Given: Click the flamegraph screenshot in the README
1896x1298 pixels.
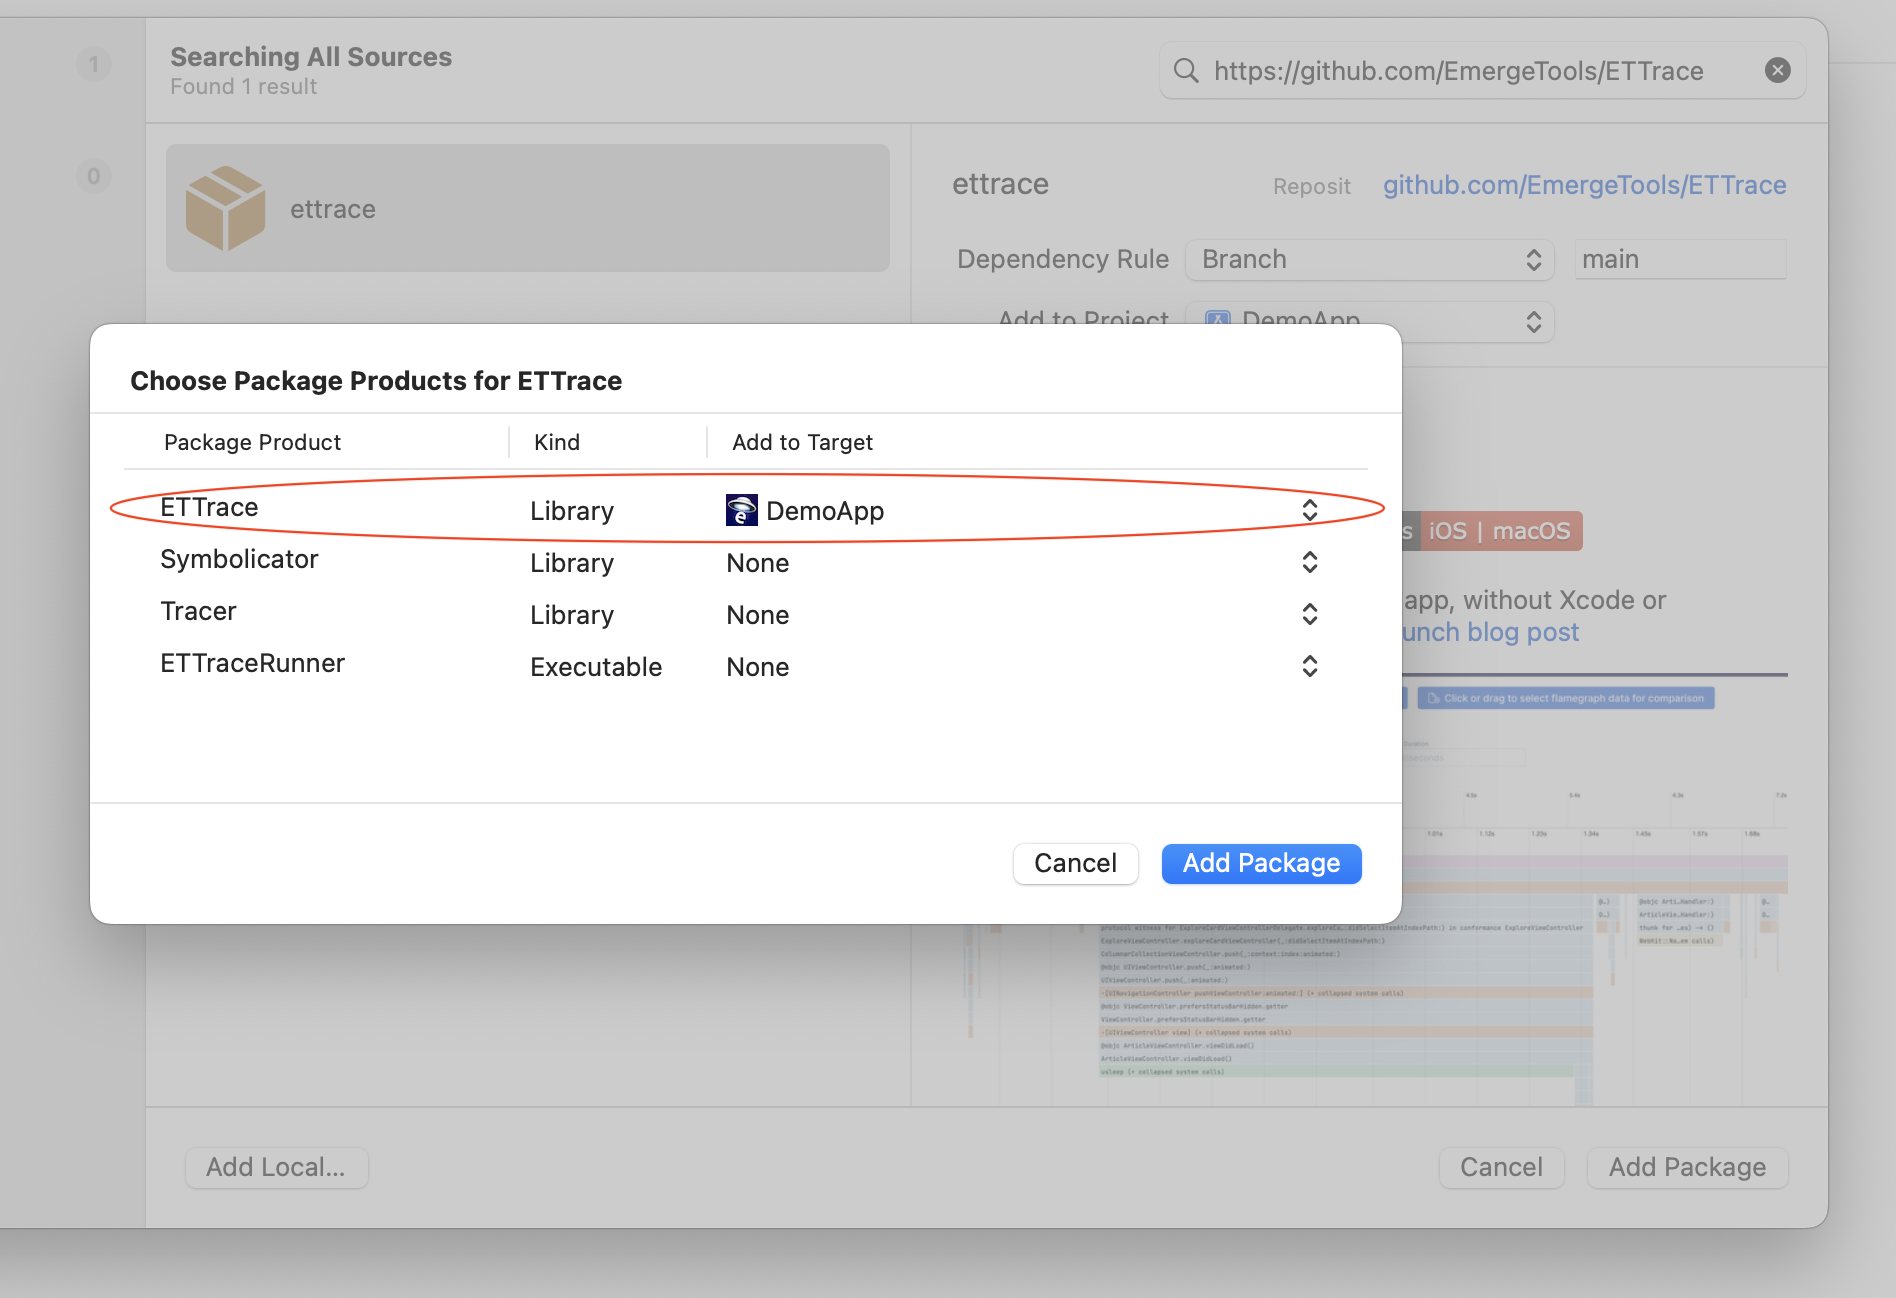Looking at the screenshot, I should tap(1593, 890).
